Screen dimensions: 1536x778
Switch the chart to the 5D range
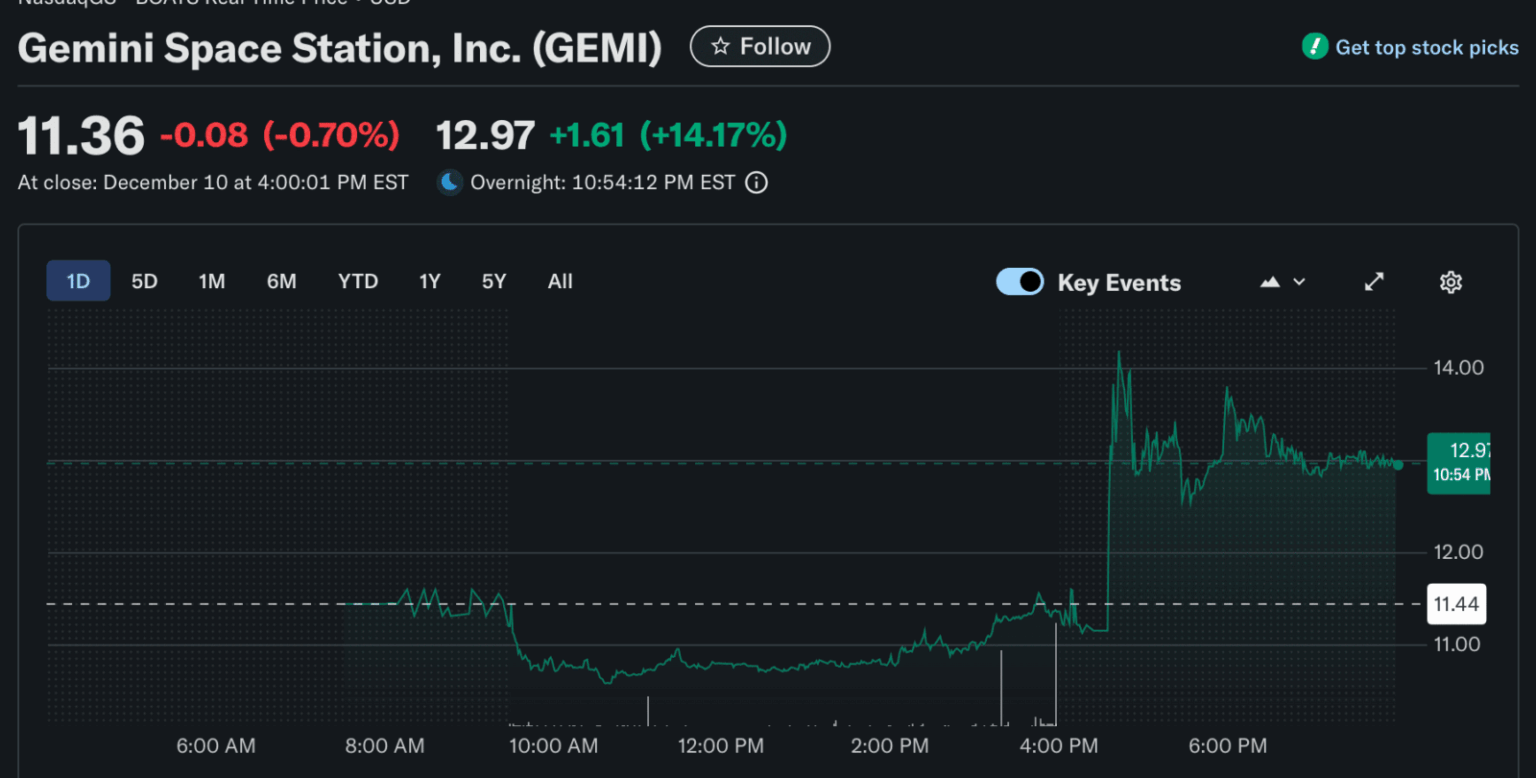click(145, 282)
